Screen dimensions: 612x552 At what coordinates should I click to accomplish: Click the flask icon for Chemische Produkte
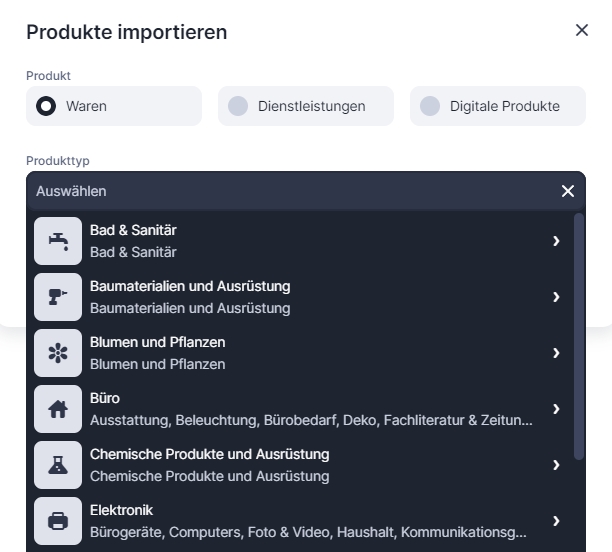click(58, 465)
